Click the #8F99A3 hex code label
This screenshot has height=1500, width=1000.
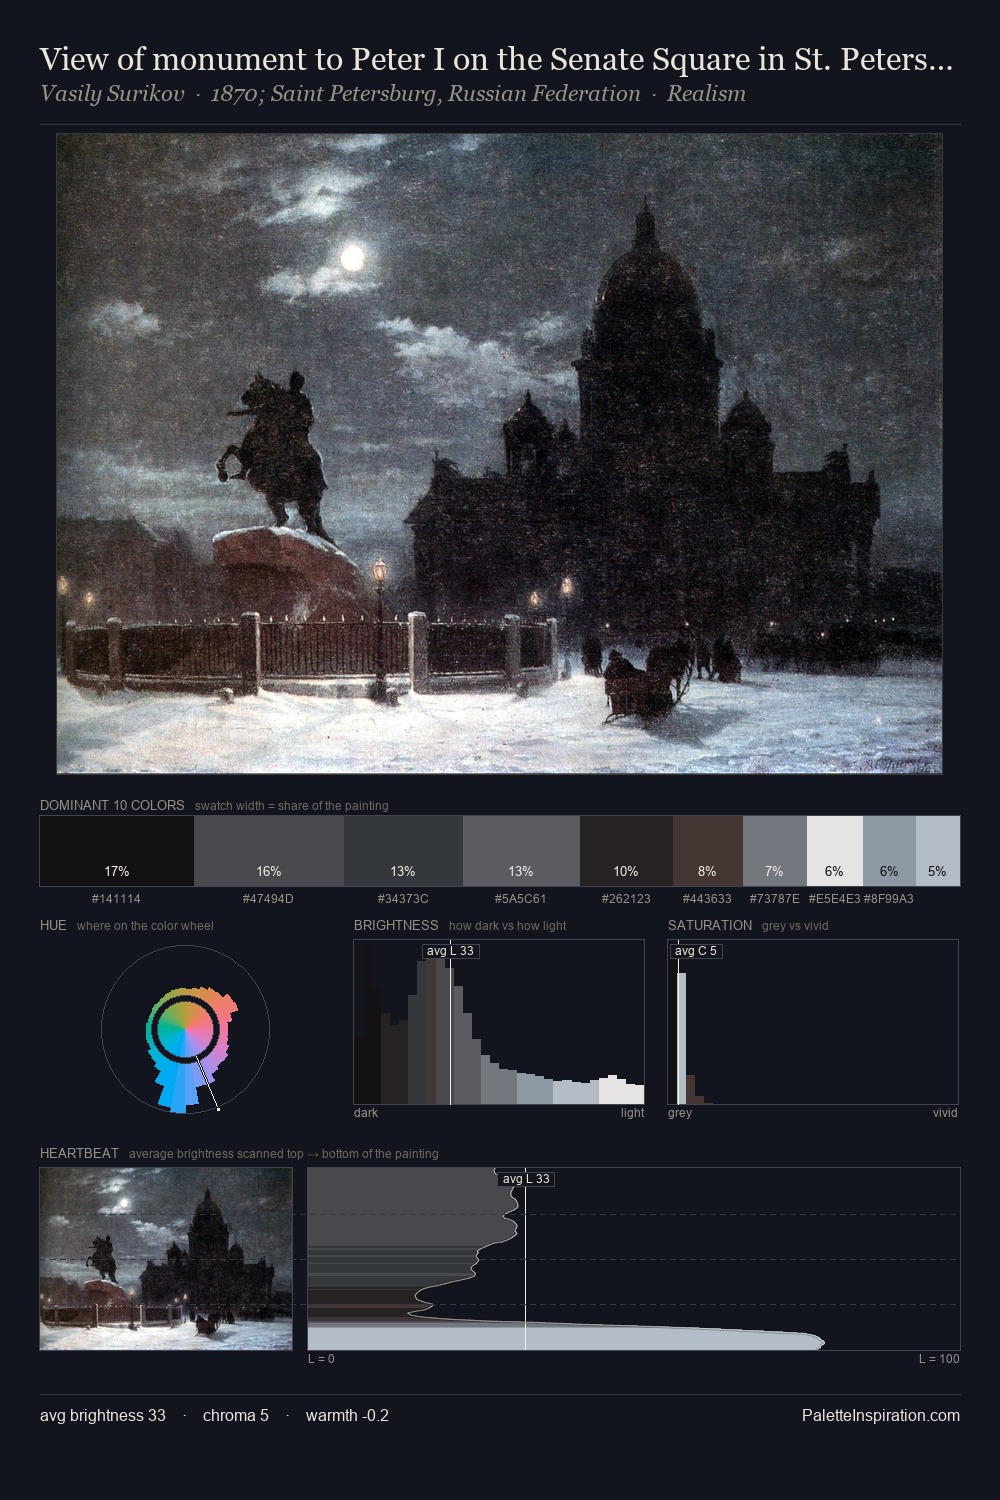pyautogui.click(x=889, y=899)
